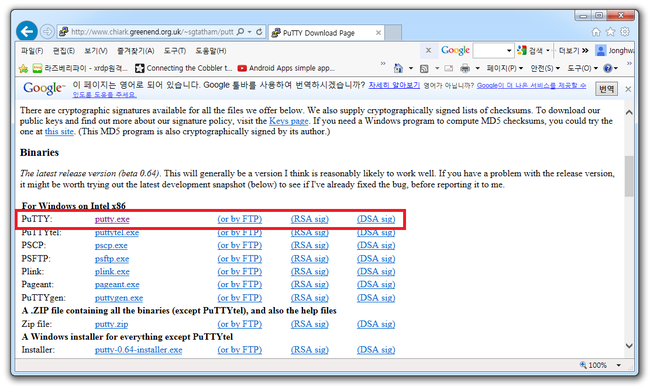Open 페이지(P) dropdown menu

point(504,68)
